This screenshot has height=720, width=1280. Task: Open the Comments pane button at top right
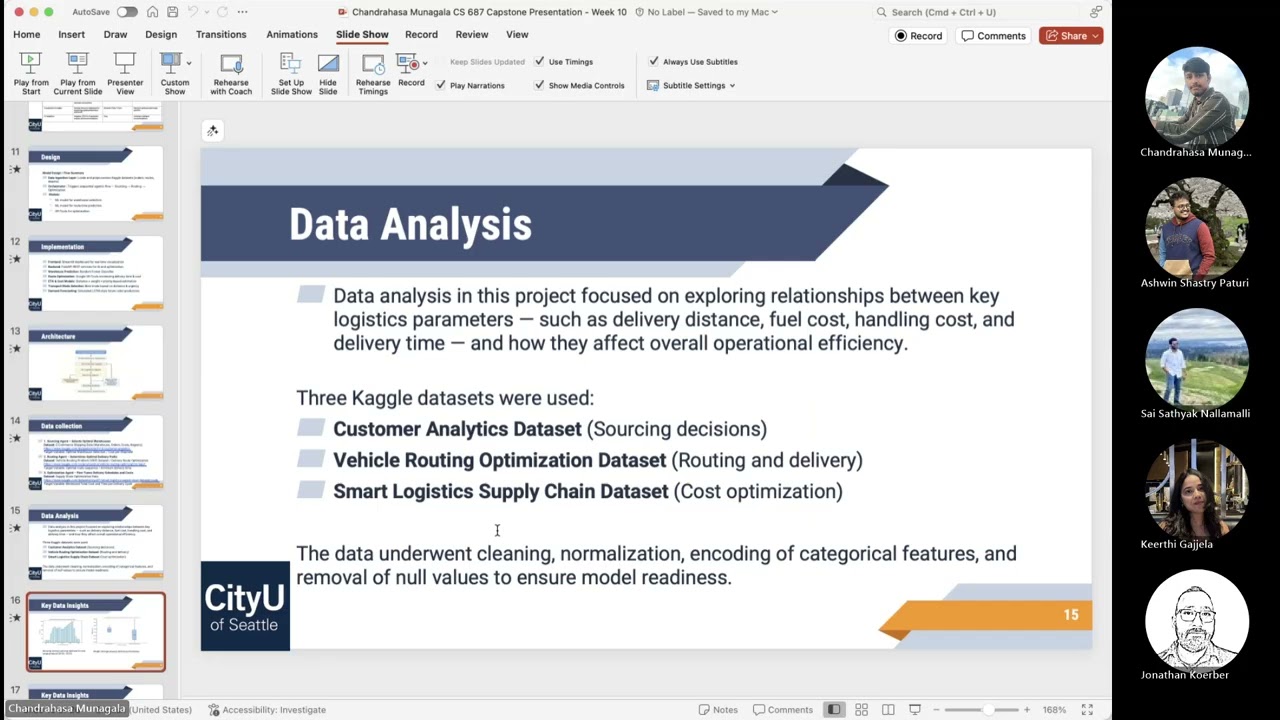[994, 36]
